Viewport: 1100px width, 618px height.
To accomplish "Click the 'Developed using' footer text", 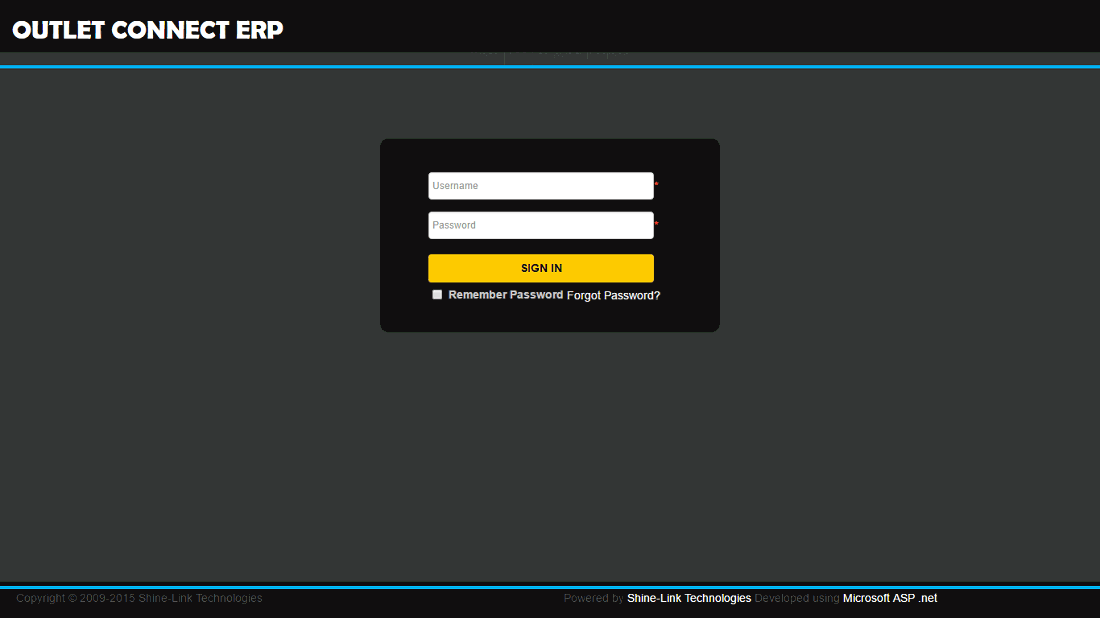I will click(x=797, y=598).
